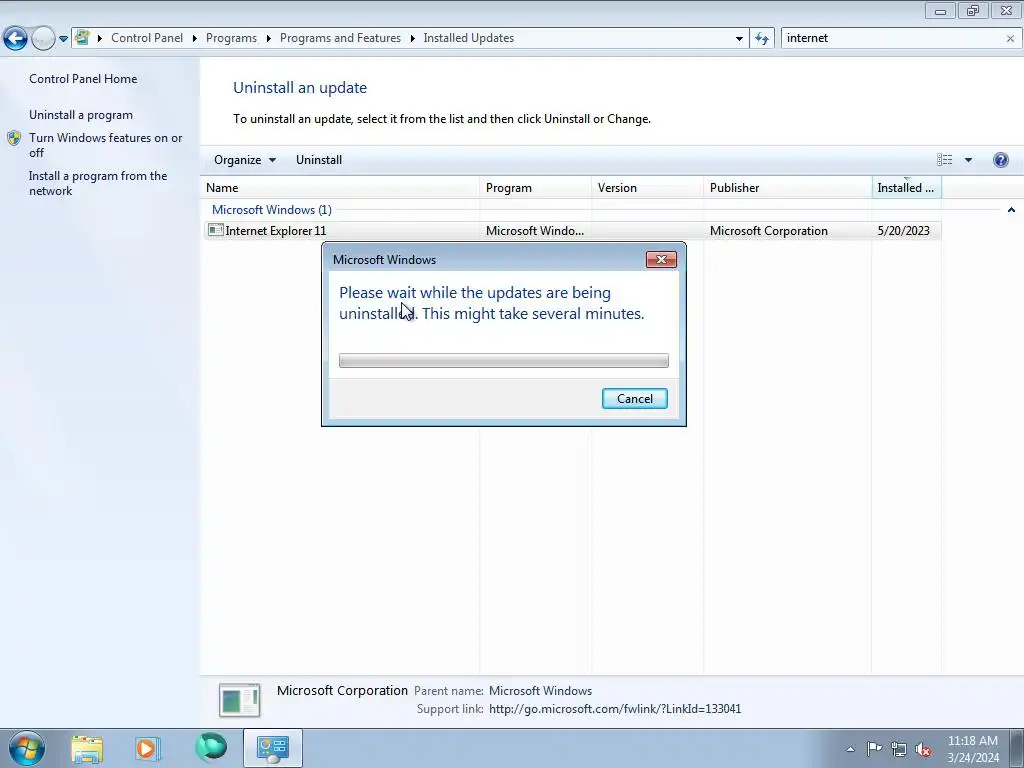Clear the search box text
The height and width of the screenshot is (768, 1024).
(1010, 39)
